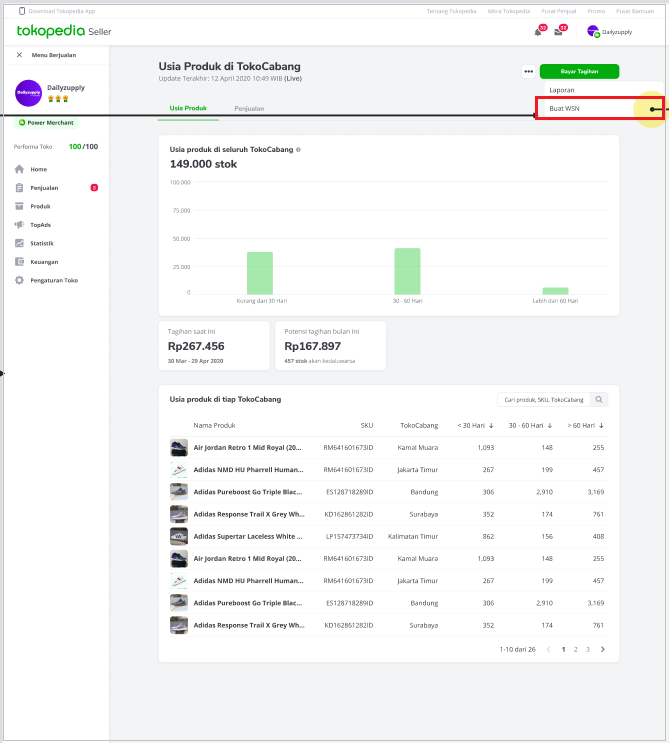669x743 pixels.
Task: Click the Nama Produk column header
Action: point(214,426)
